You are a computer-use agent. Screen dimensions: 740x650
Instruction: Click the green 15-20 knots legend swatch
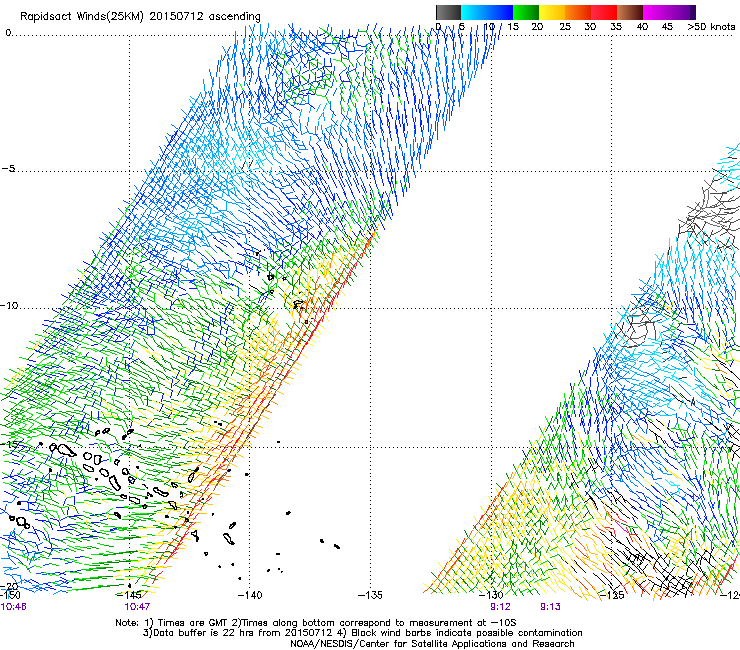point(526,12)
